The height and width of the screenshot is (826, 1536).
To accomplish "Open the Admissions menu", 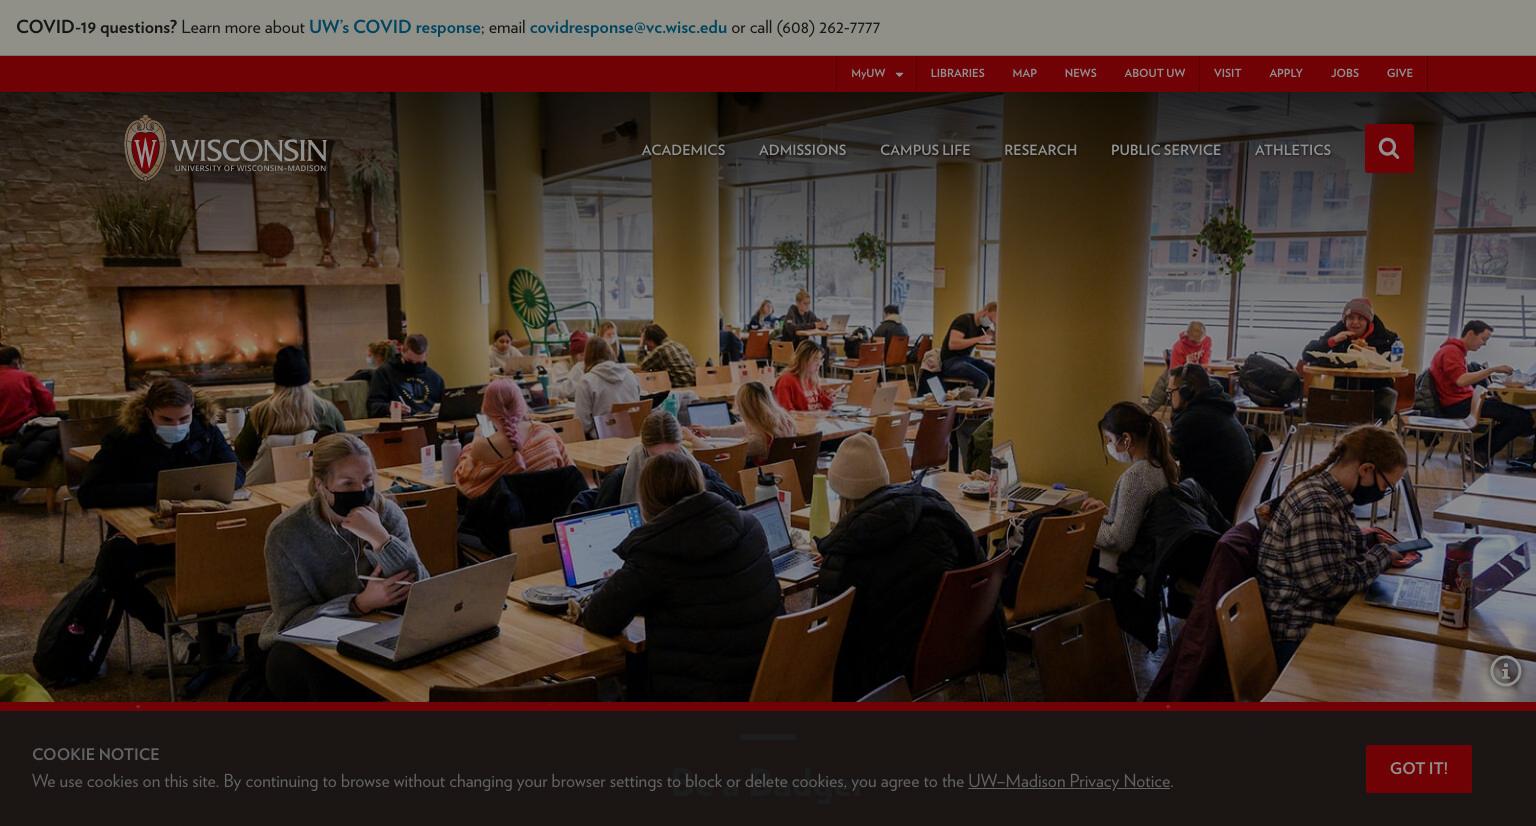I will [802, 150].
